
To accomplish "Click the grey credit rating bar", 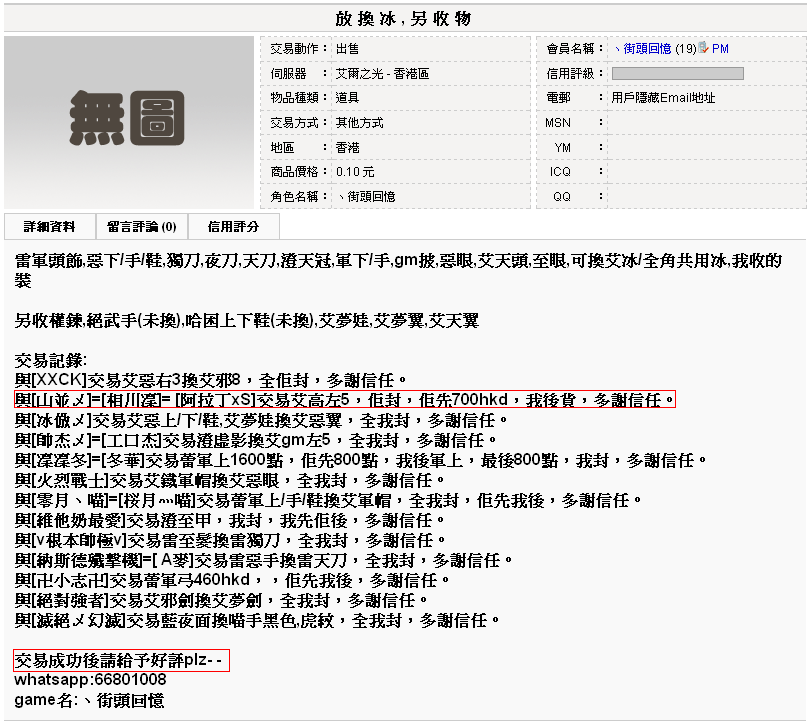I will coord(677,74).
